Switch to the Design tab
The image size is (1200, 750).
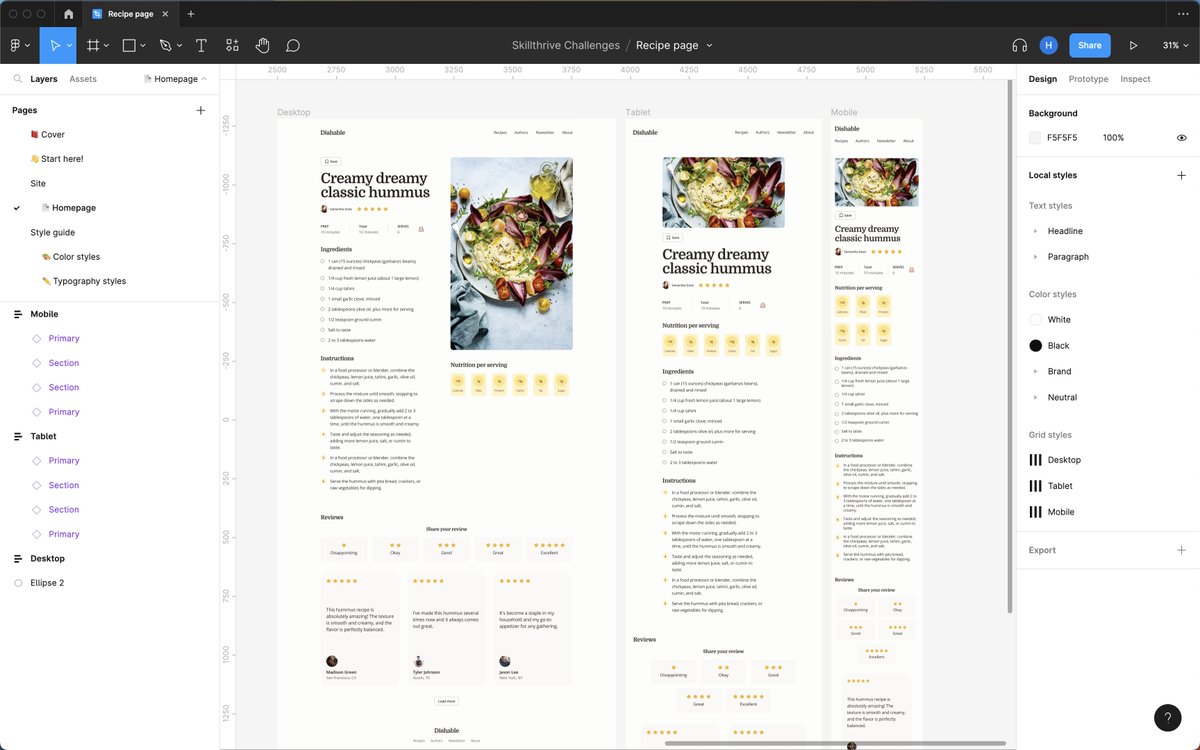coord(1043,79)
